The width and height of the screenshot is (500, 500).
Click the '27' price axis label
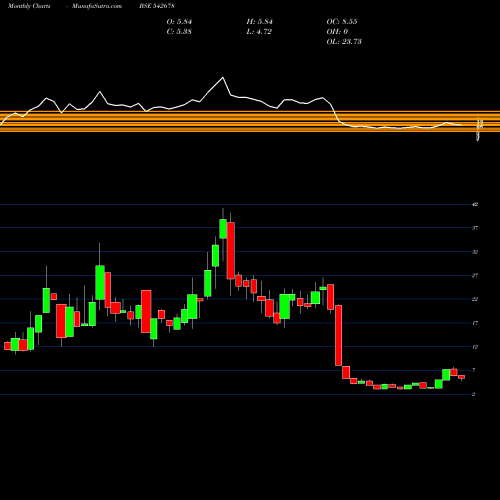pyautogui.click(x=475, y=275)
